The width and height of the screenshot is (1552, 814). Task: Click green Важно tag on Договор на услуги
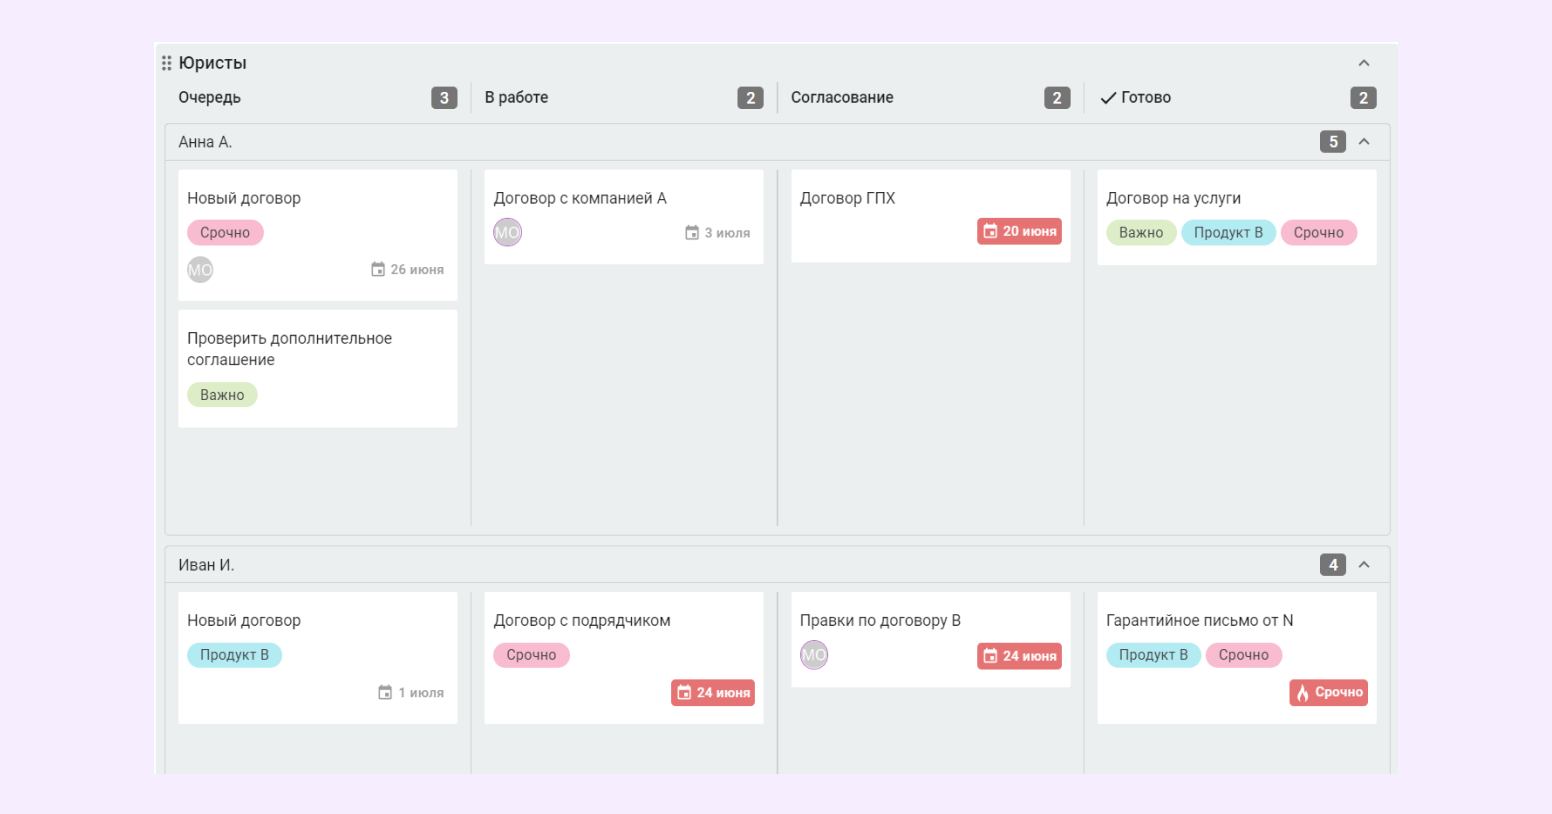(1141, 233)
